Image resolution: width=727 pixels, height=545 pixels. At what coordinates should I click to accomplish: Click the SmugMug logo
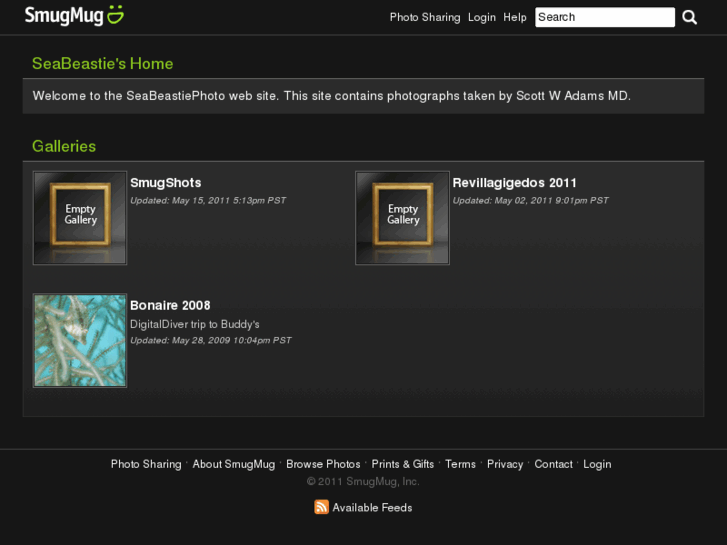tap(74, 16)
